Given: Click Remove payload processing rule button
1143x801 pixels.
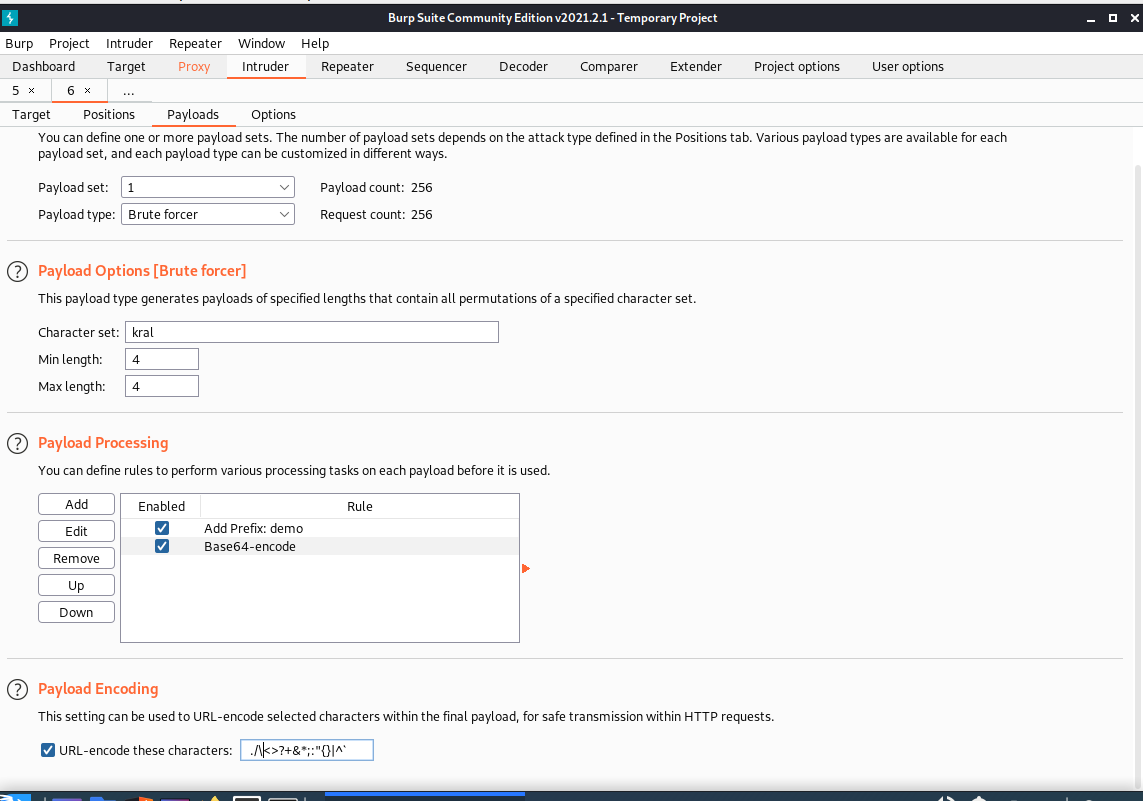Looking at the screenshot, I should (x=77, y=558).
